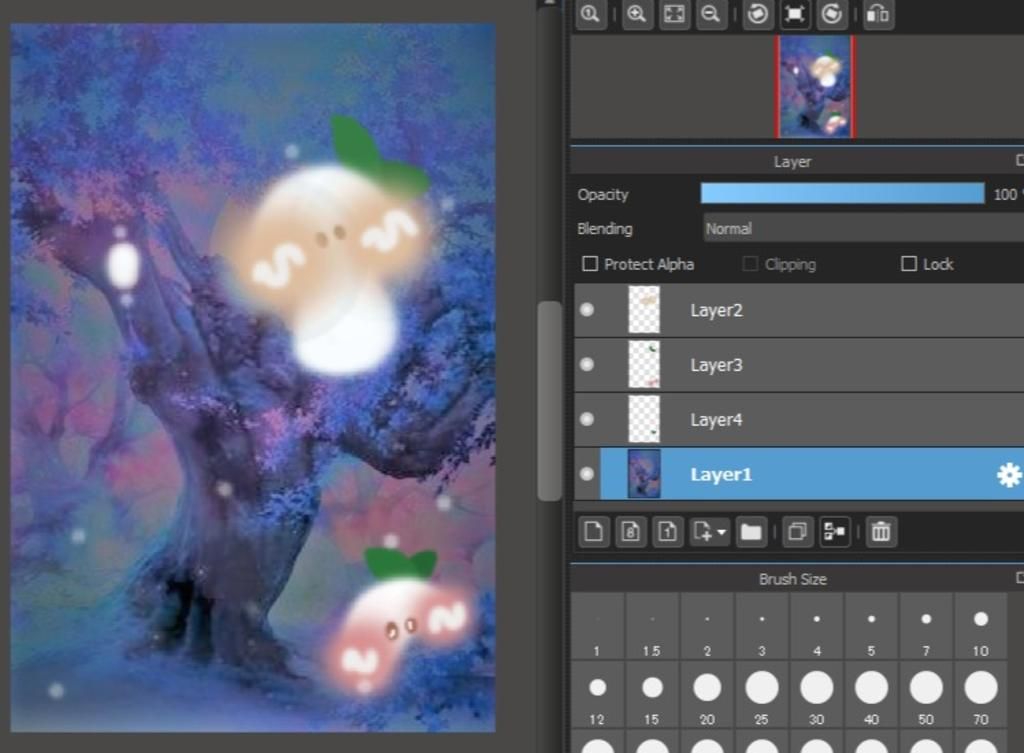Choose brush size 30
This screenshot has height=753, width=1024.
tap(816, 696)
